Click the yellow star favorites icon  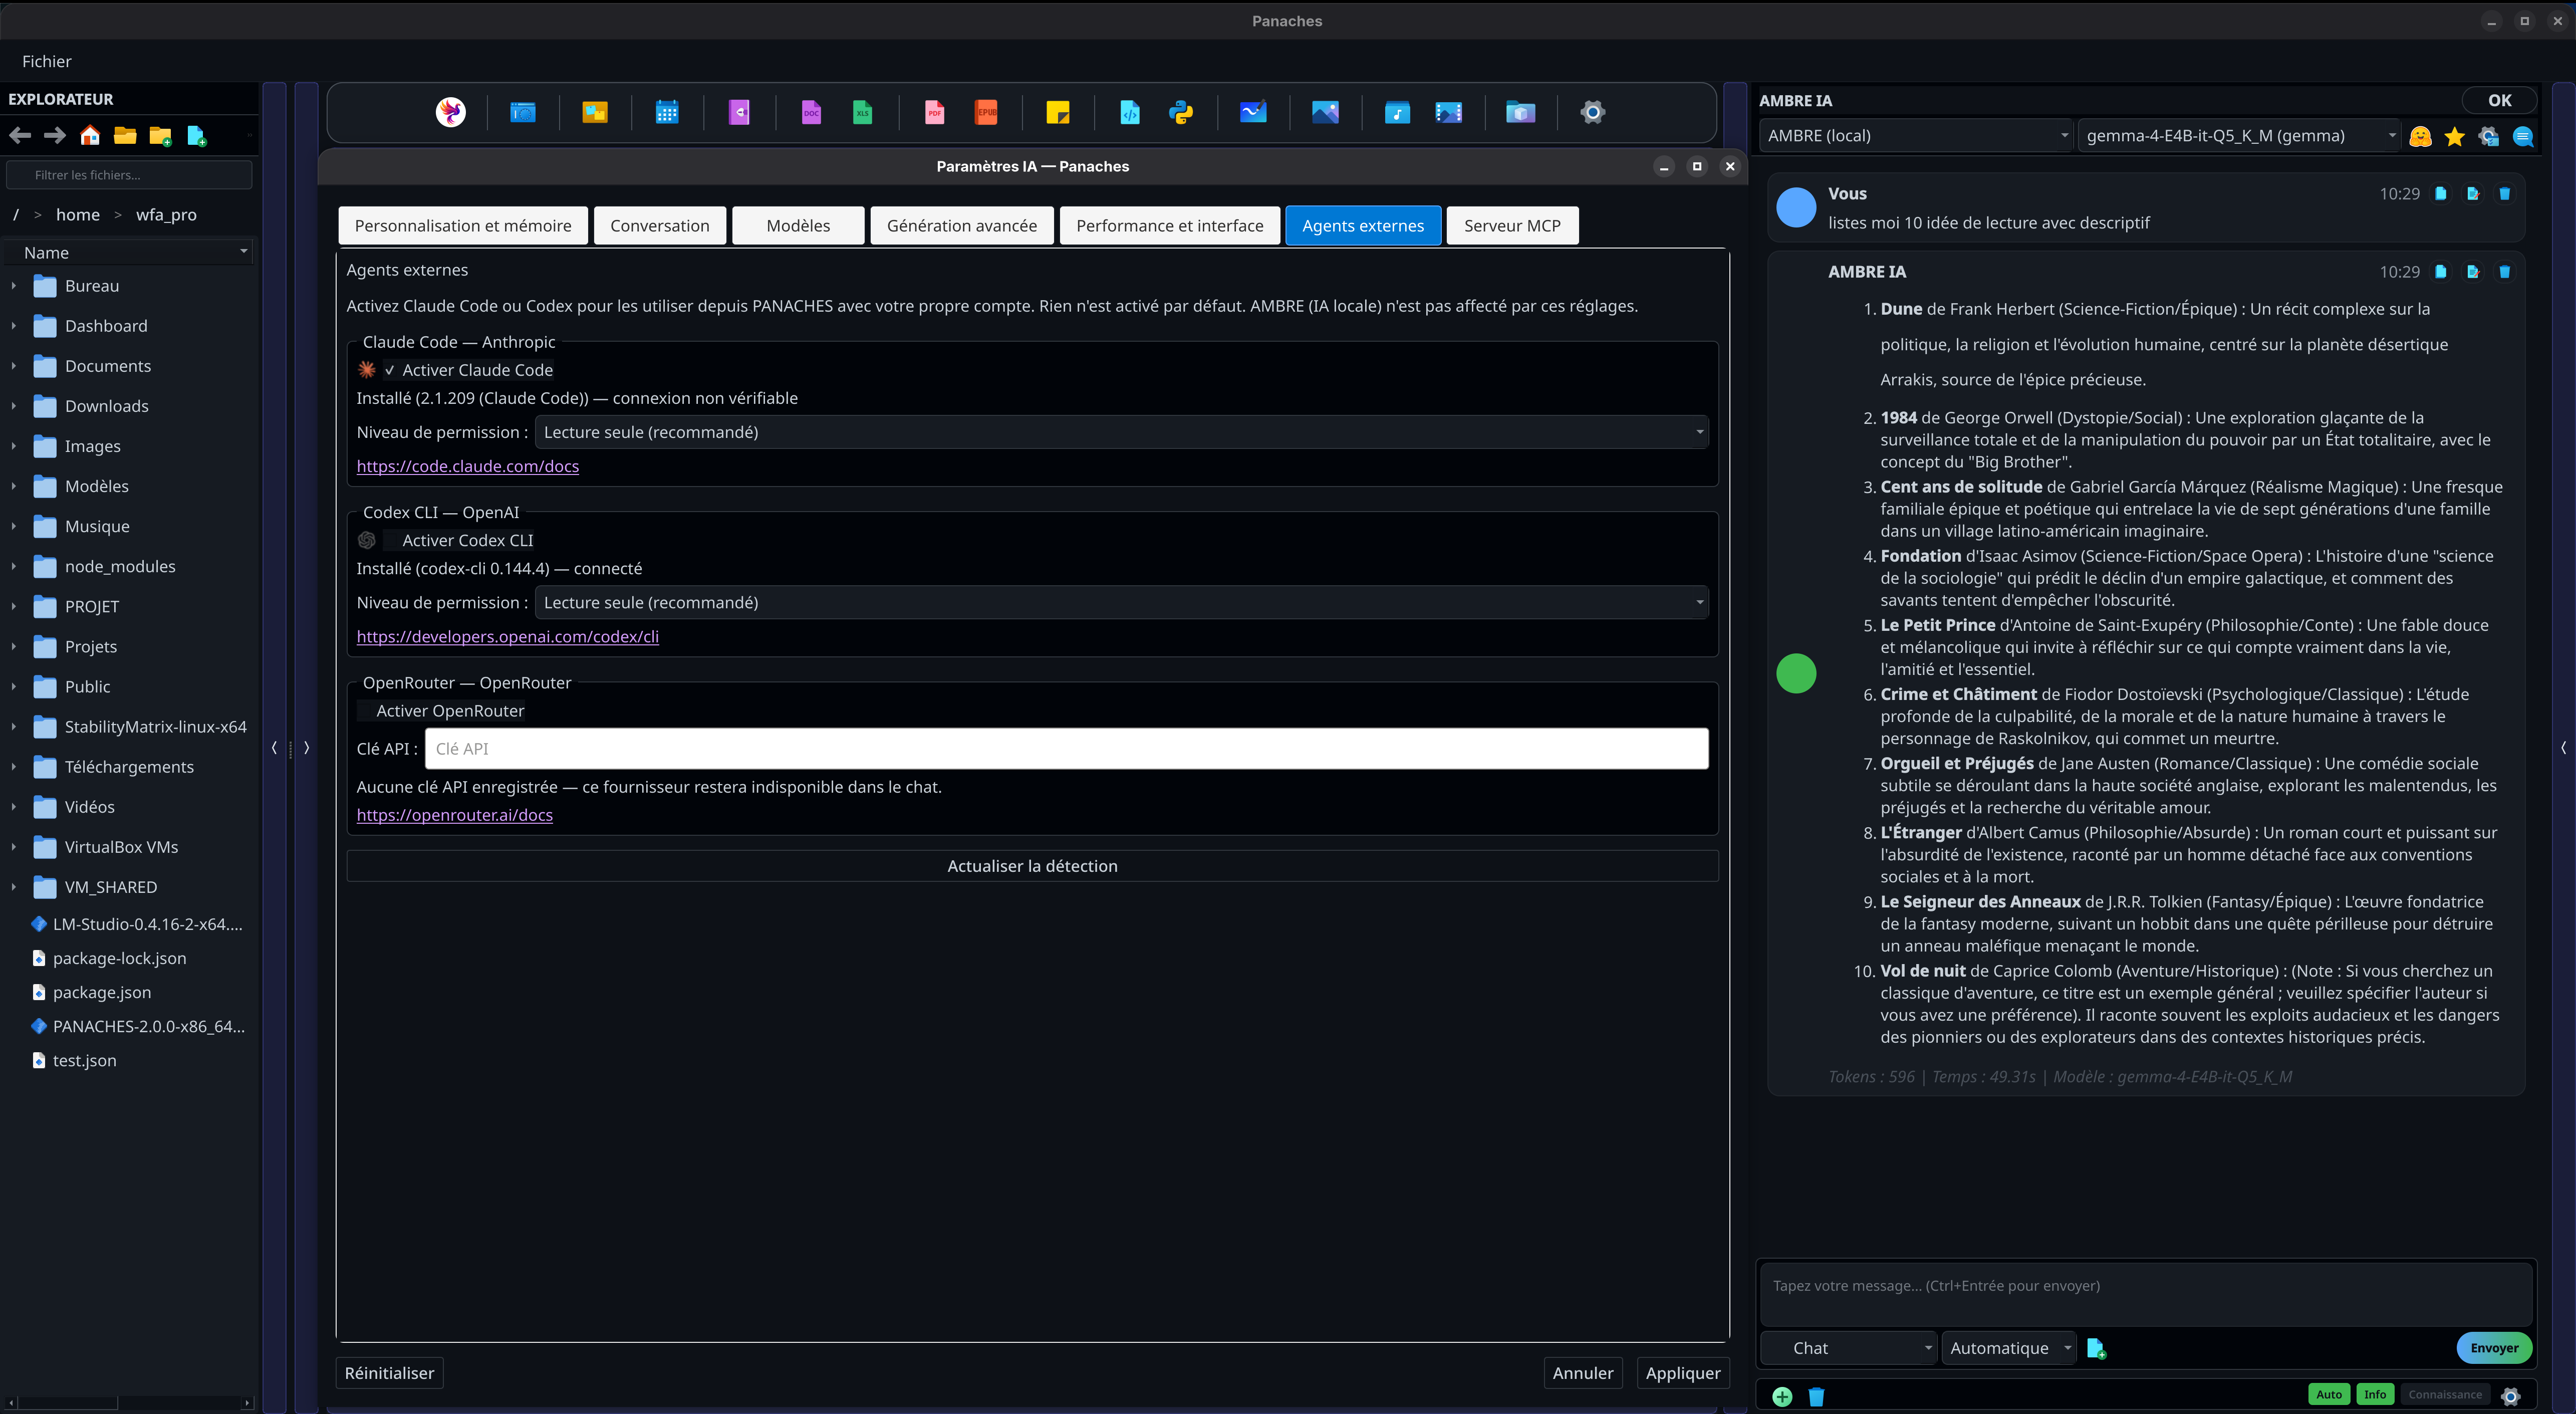coord(2454,136)
